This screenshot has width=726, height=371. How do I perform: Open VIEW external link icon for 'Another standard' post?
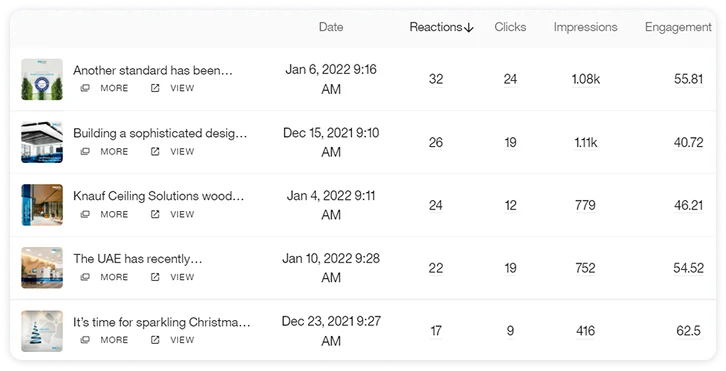155,88
